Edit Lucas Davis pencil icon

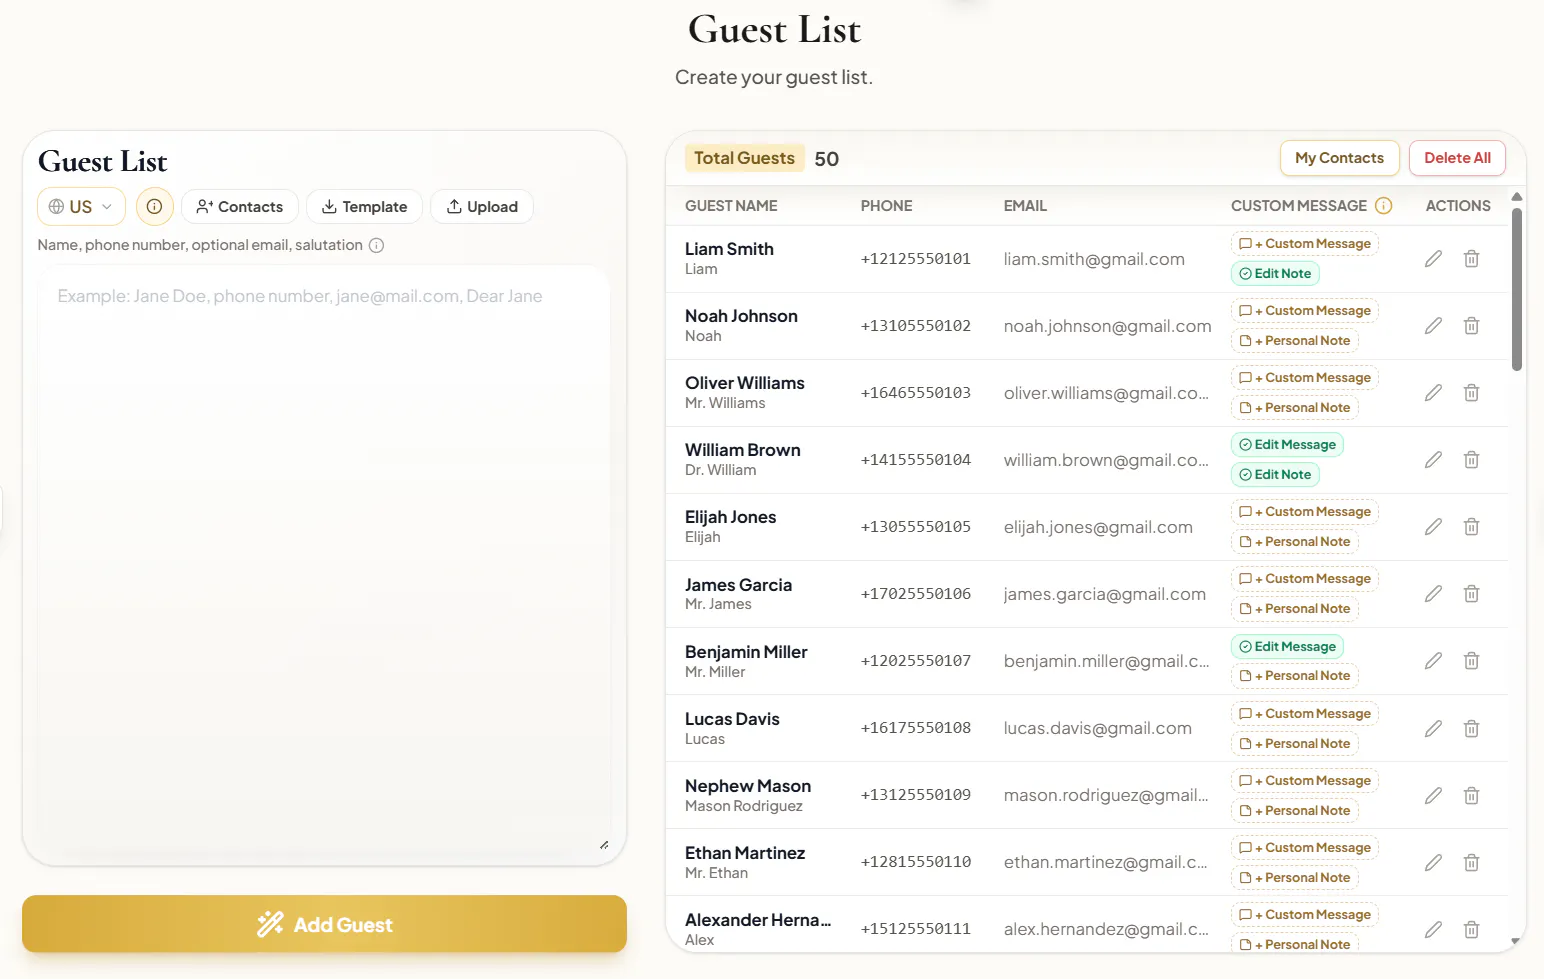(x=1433, y=729)
